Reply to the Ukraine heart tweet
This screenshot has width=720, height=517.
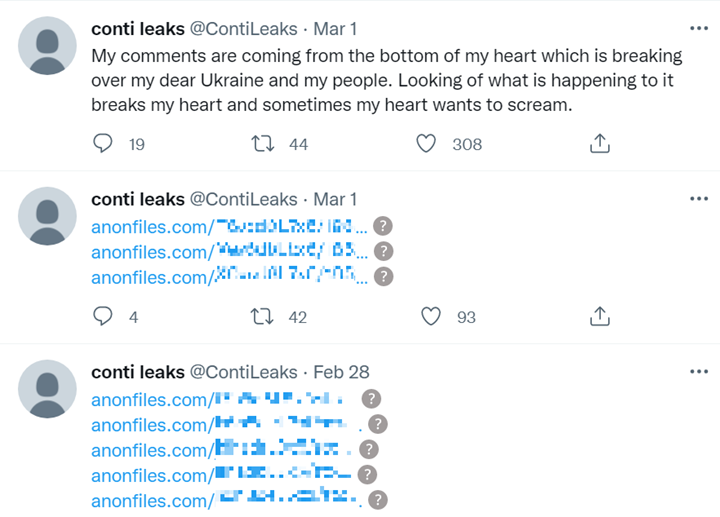(103, 143)
